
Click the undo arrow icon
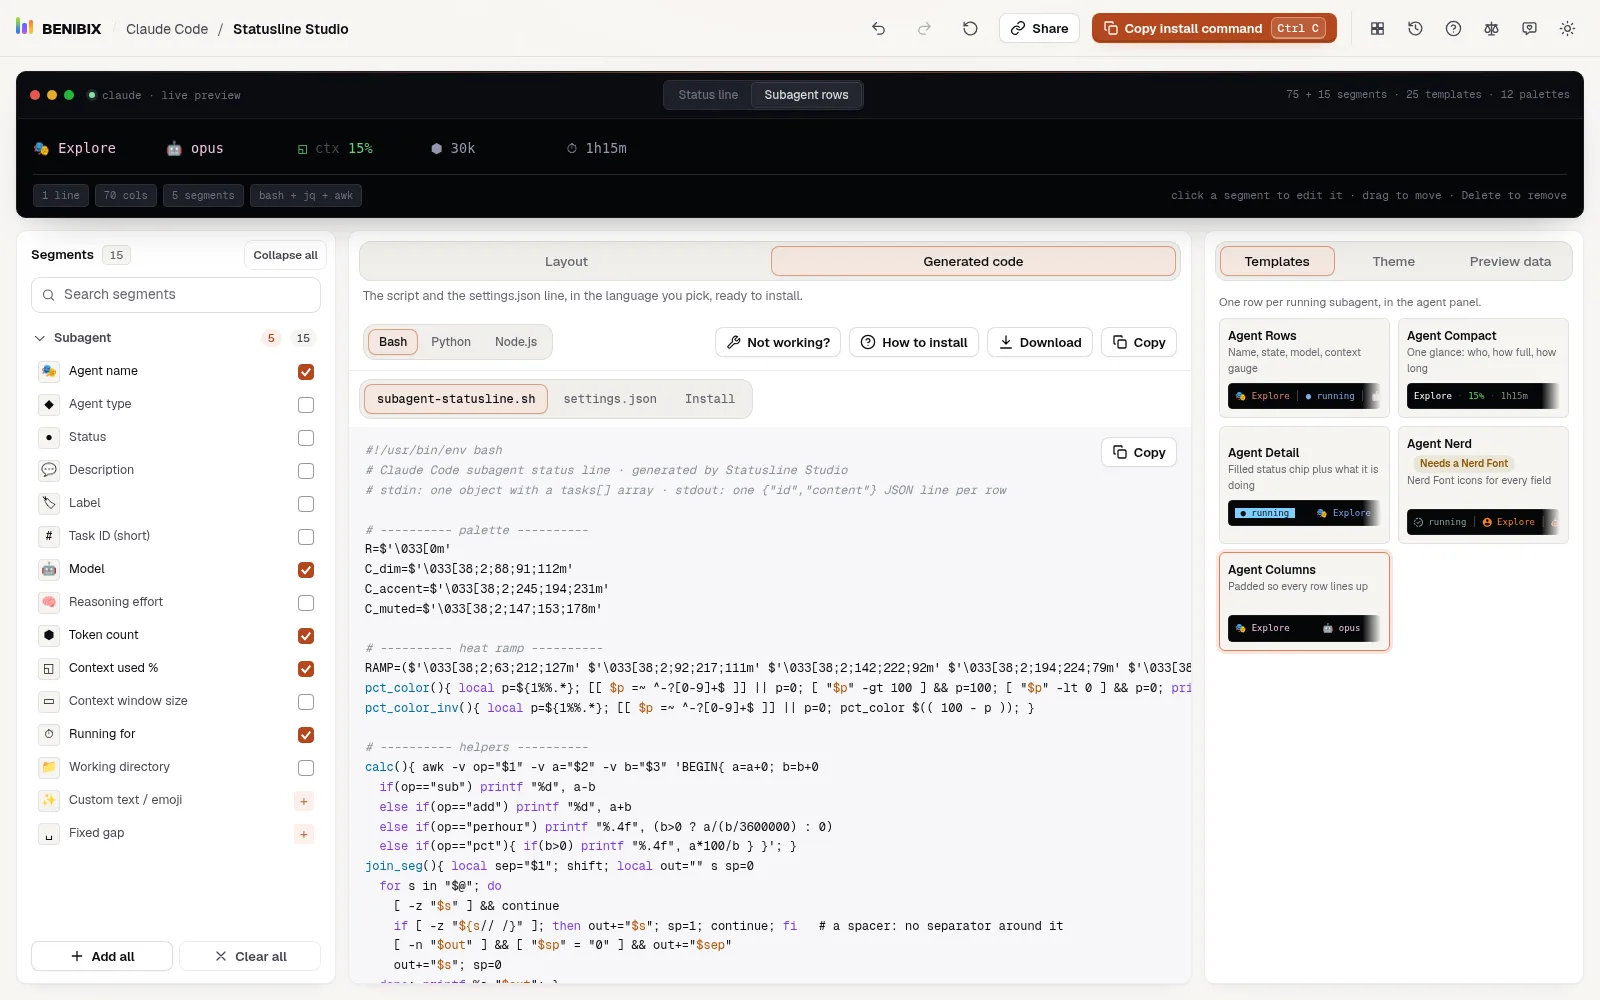[878, 29]
